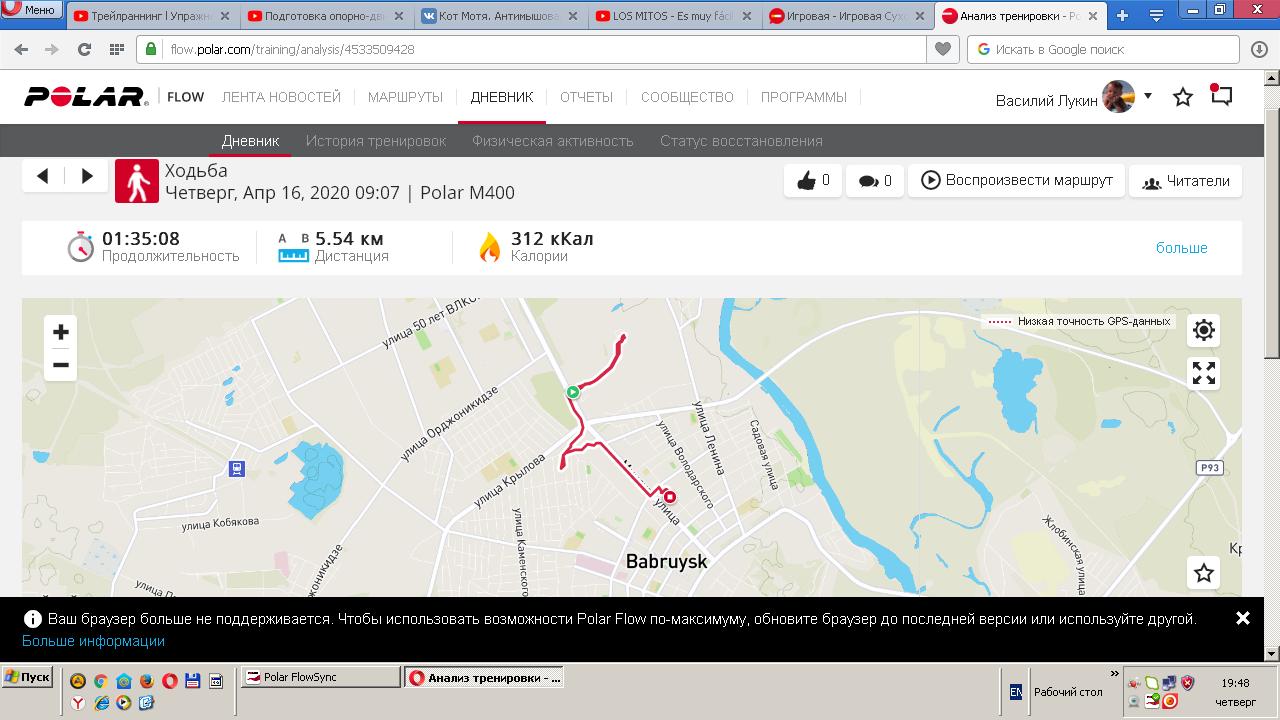The height and width of the screenshot is (720, 1280).
Task: Focus the Google search field in browser
Action: point(1105,49)
